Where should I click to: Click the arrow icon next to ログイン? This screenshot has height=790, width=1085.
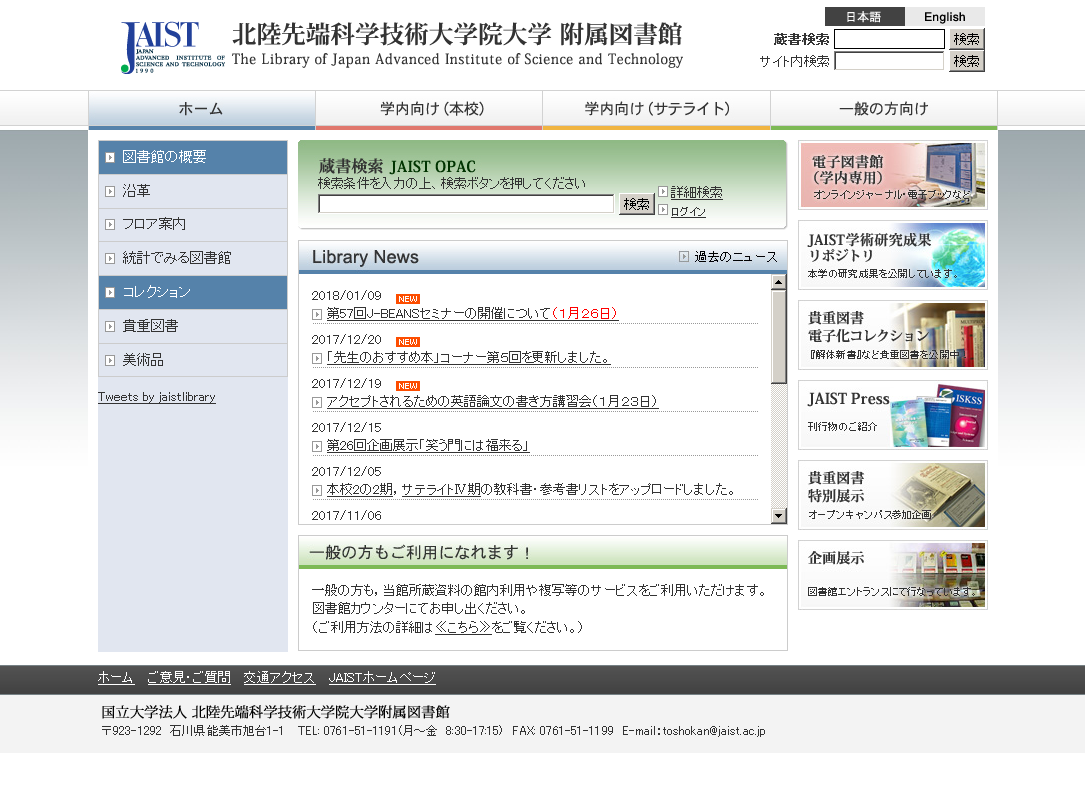[x=663, y=210]
